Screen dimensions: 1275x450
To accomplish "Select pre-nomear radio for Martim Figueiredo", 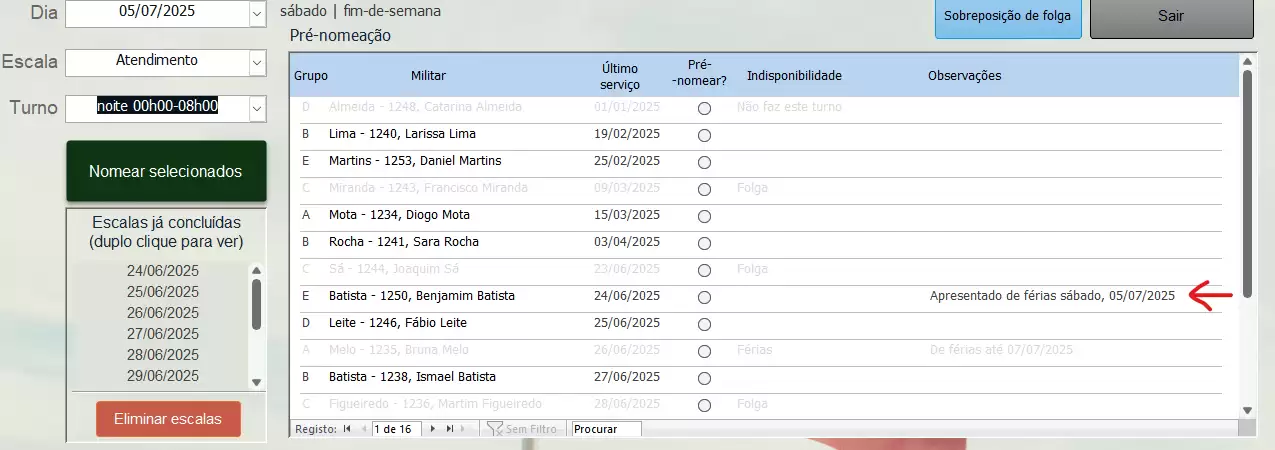I will click(x=704, y=405).
